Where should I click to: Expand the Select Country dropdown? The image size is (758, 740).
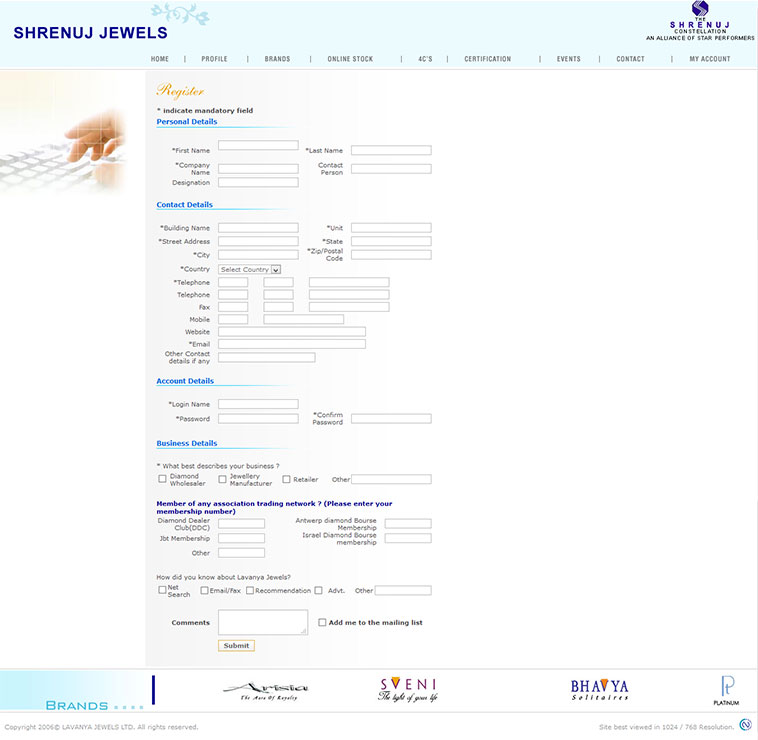(249, 270)
